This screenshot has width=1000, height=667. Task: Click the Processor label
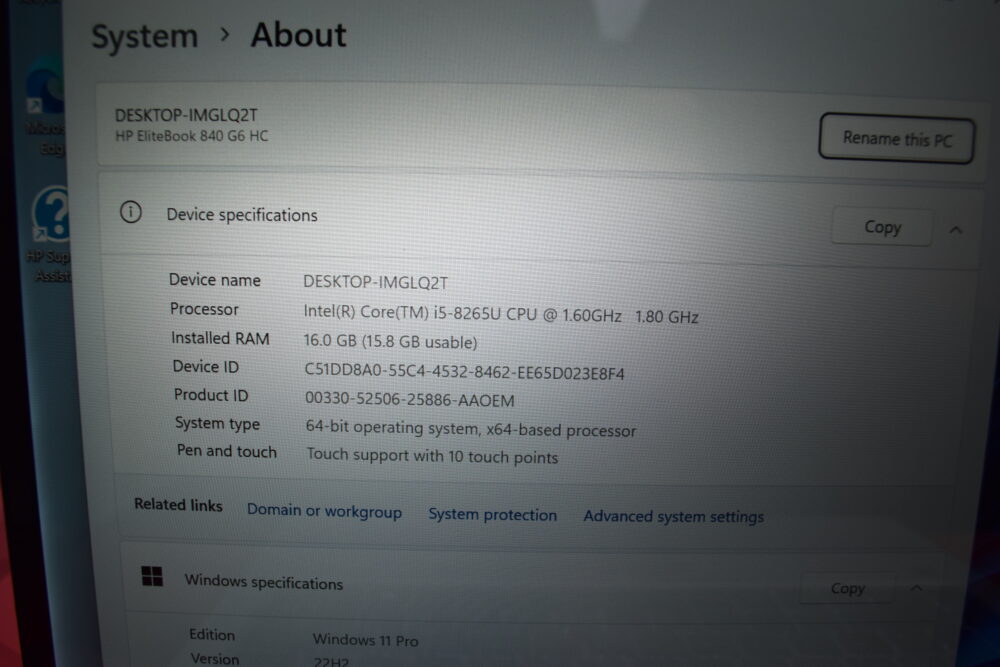204,309
